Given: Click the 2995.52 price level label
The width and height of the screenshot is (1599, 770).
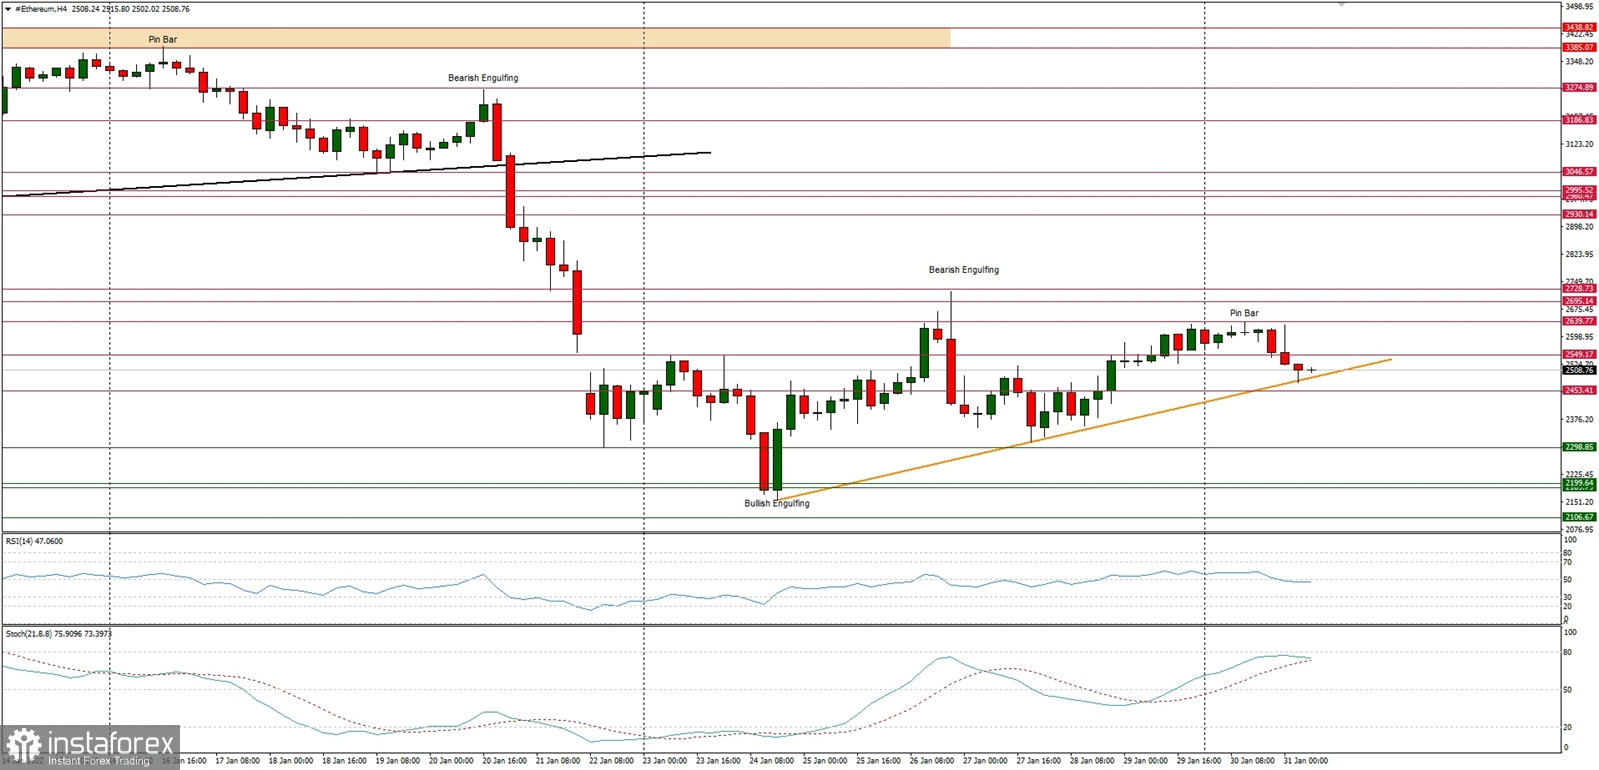Looking at the screenshot, I should coord(1579,190).
